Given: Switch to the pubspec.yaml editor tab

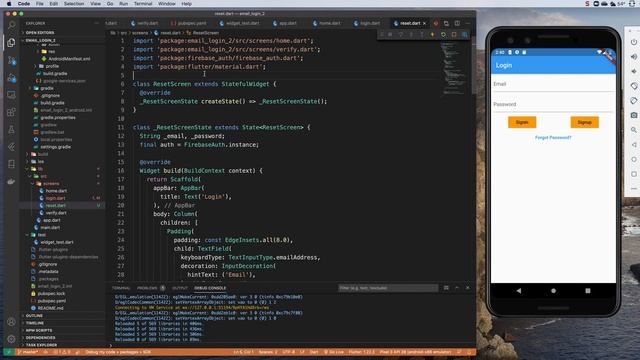Looking at the screenshot, I should pyautogui.click(x=188, y=23).
